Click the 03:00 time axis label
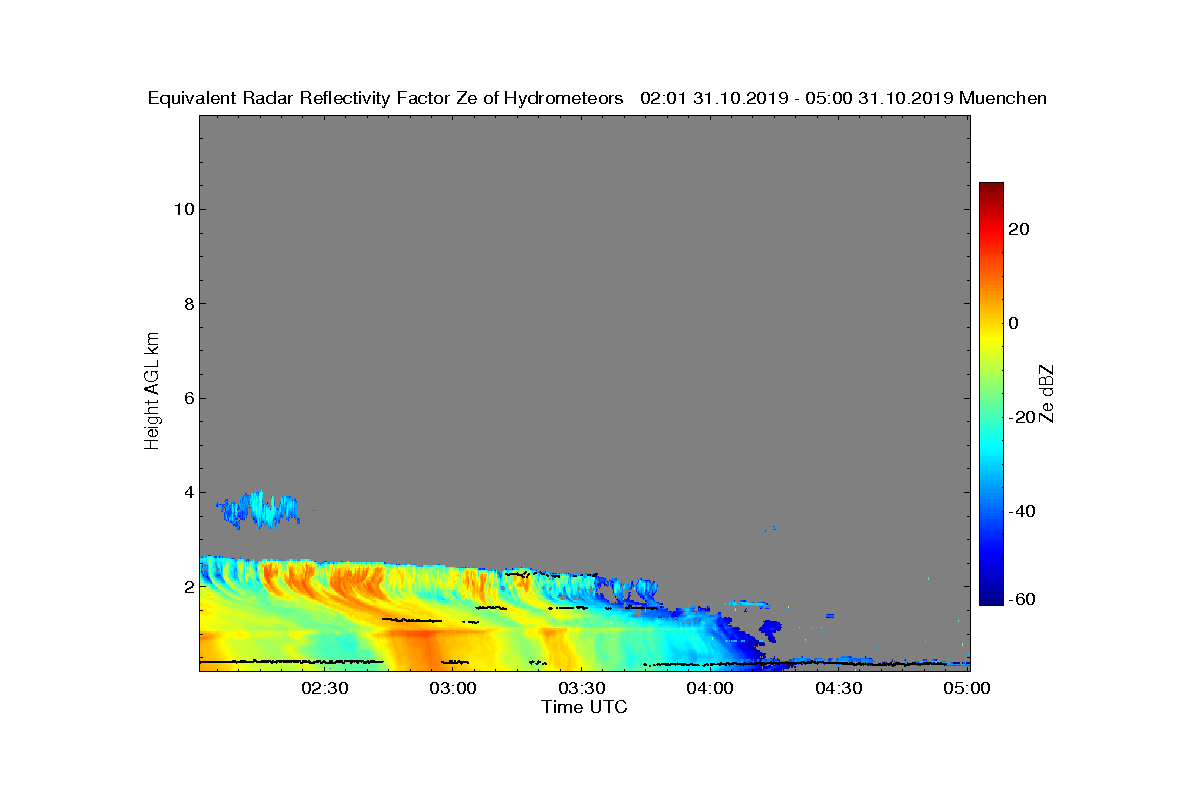This screenshot has width=1200, height=800. coord(453,688)
